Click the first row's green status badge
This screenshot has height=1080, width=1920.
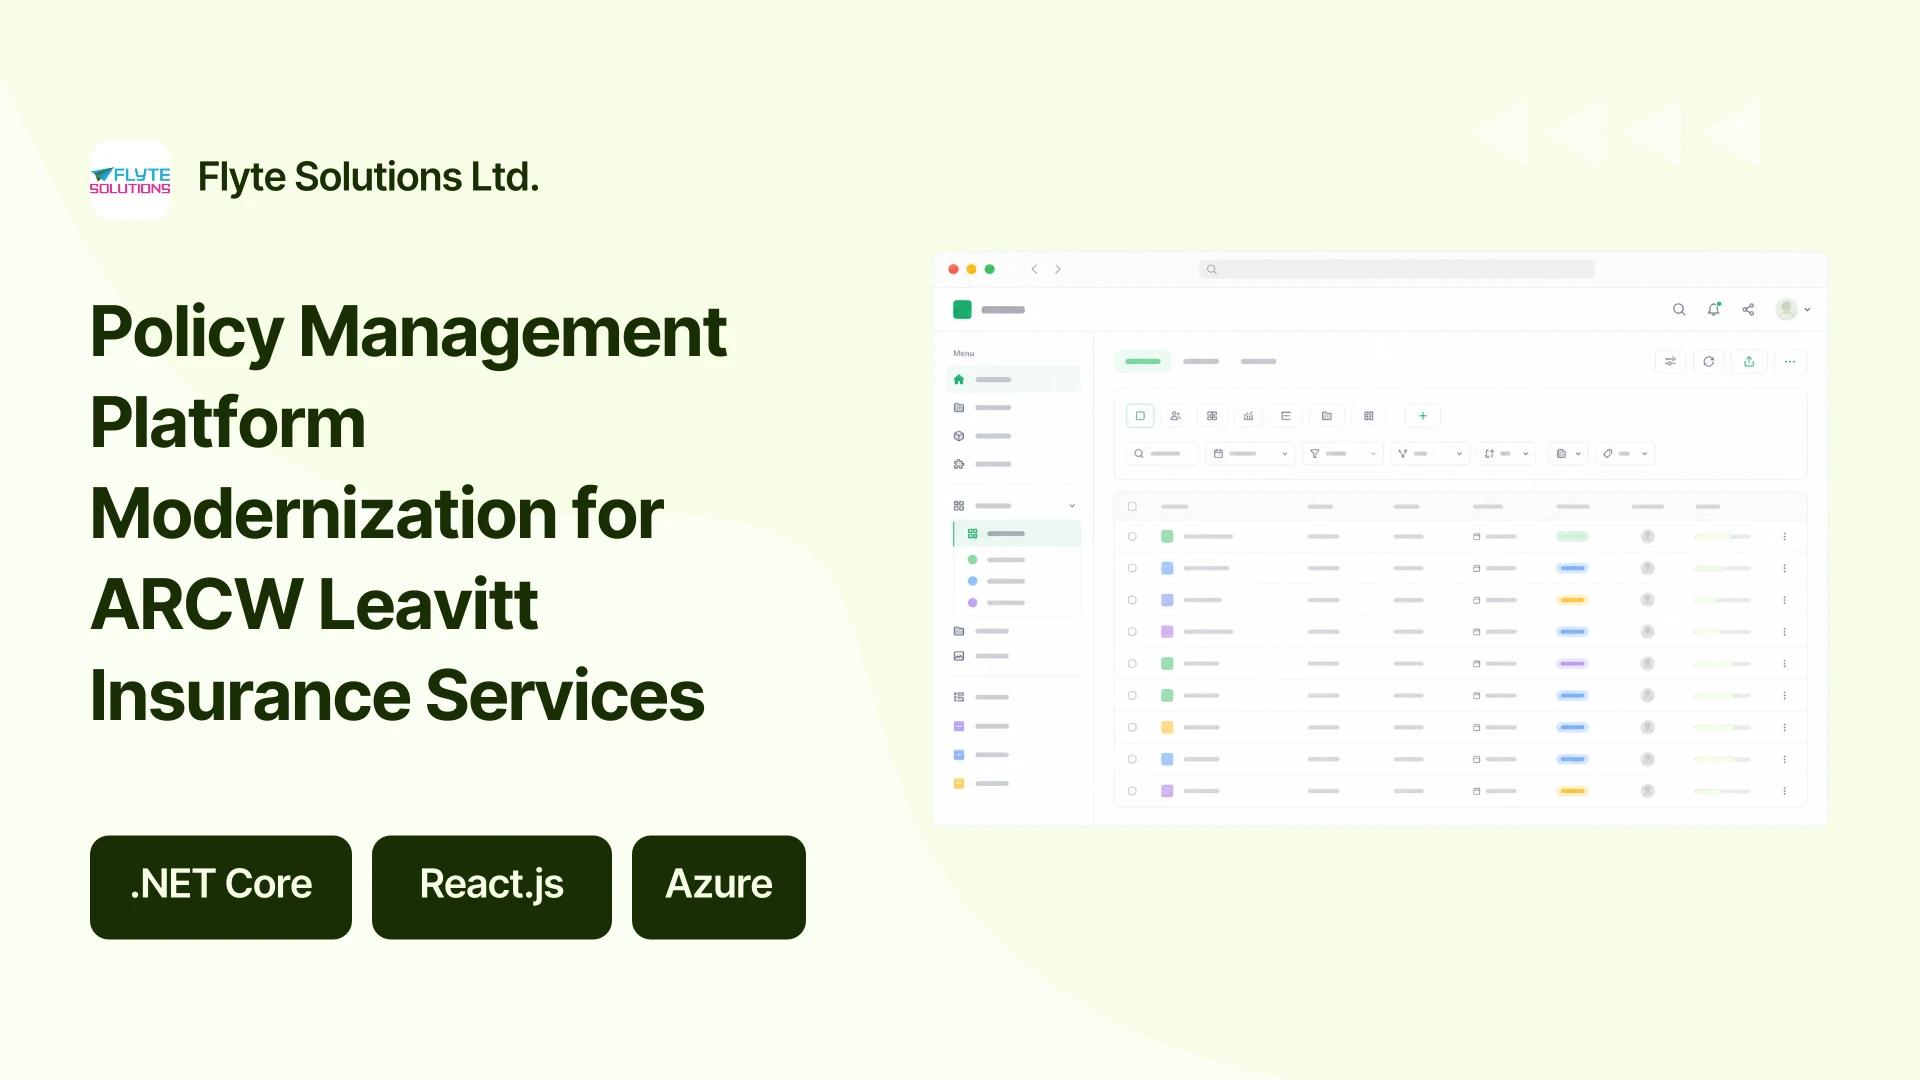point(1572,537)
